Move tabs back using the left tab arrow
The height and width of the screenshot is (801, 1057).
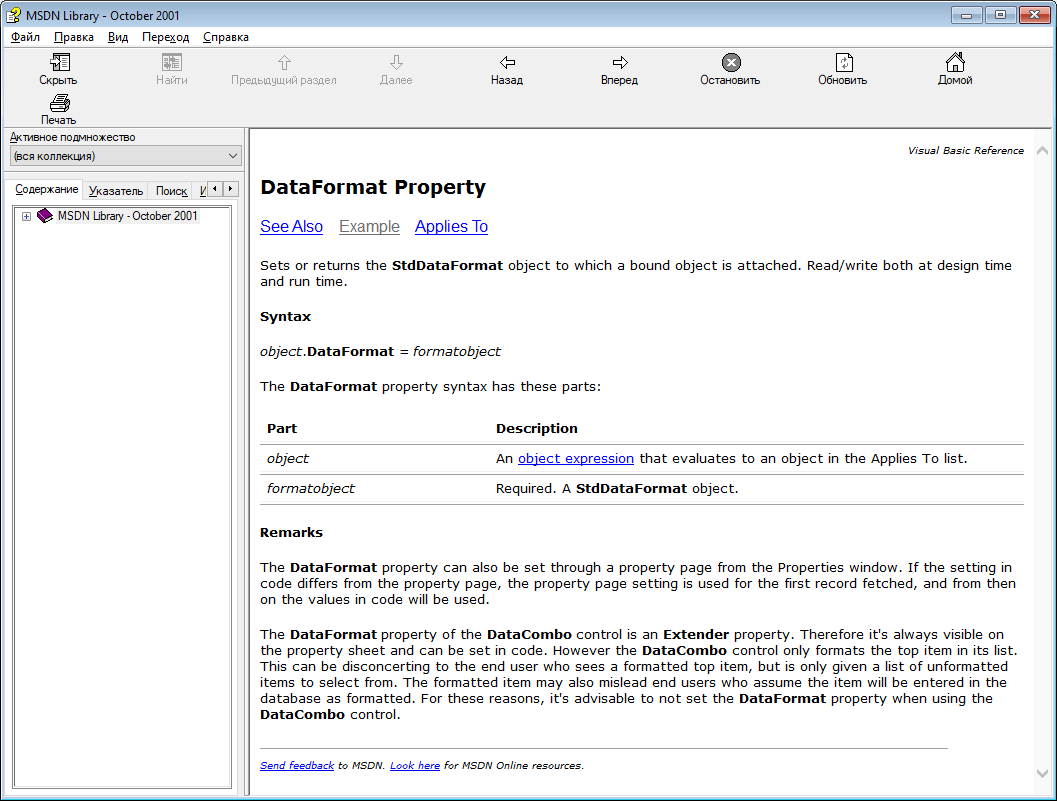point(215,189)
